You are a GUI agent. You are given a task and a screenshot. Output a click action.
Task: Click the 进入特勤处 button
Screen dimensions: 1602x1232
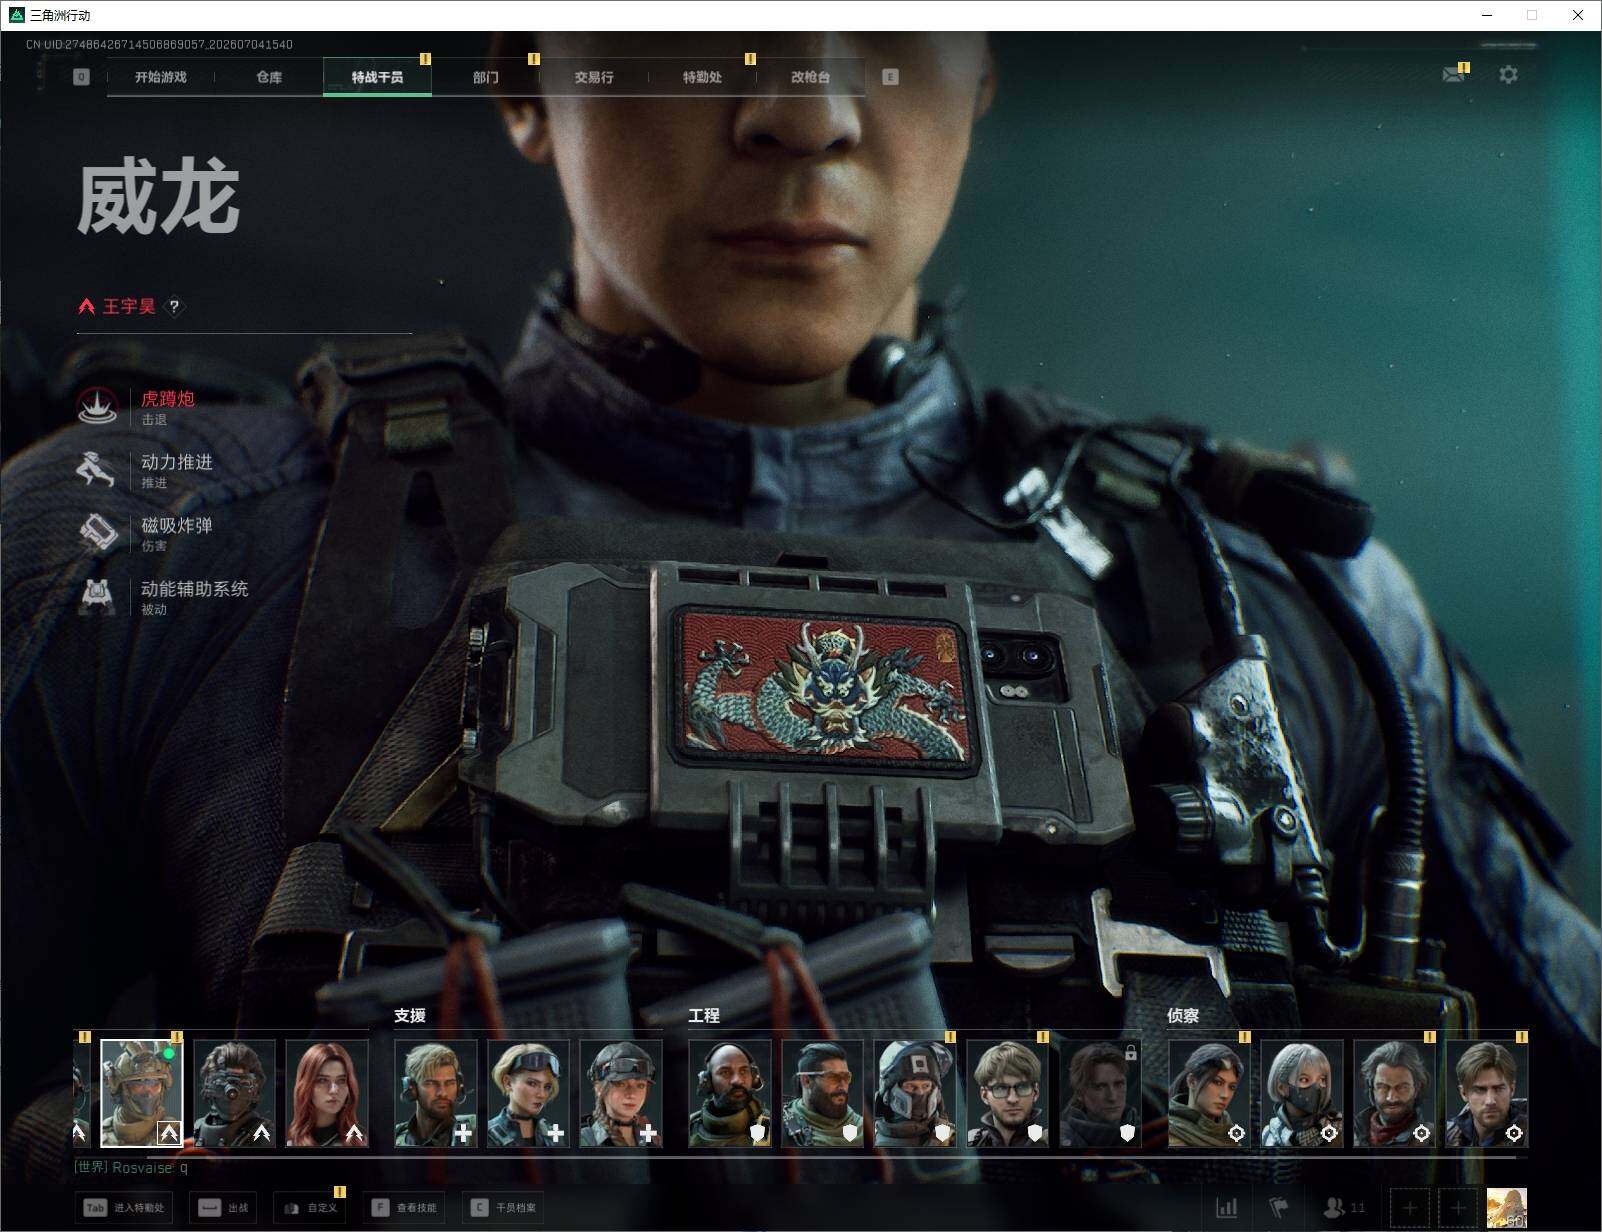click(125, 1208)
